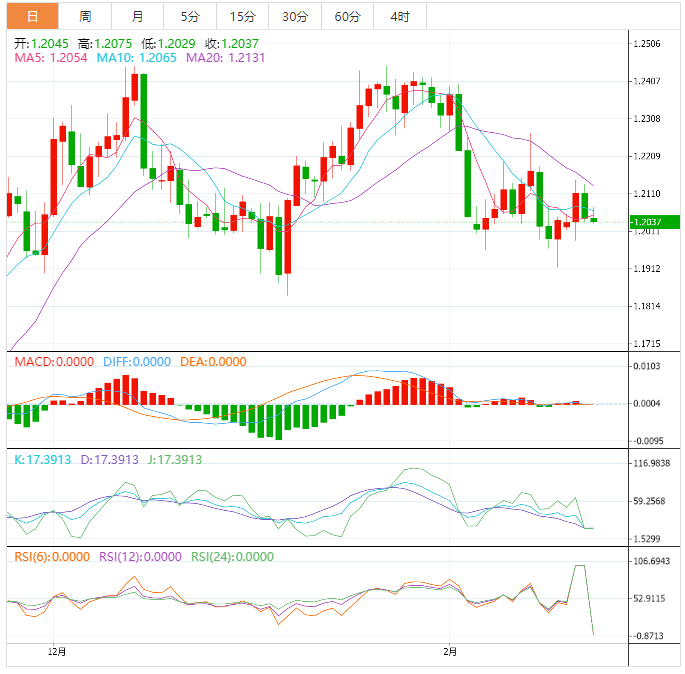
Task: Switch to the 60分 timeframe tab
Action: 347,16
